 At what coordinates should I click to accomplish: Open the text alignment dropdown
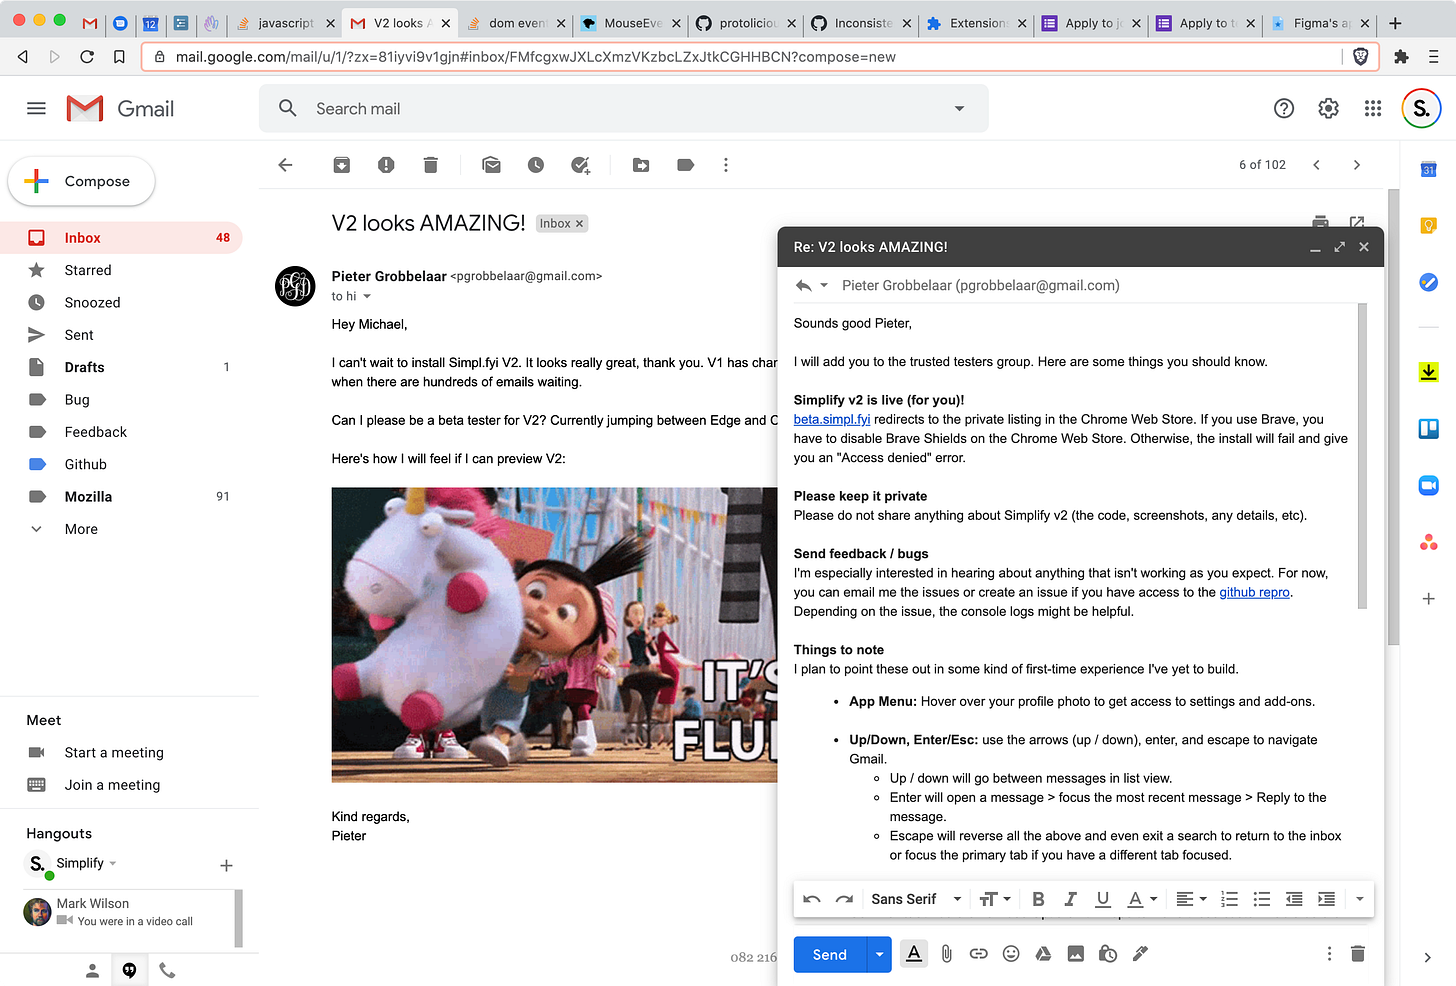tap(1191, 899)
